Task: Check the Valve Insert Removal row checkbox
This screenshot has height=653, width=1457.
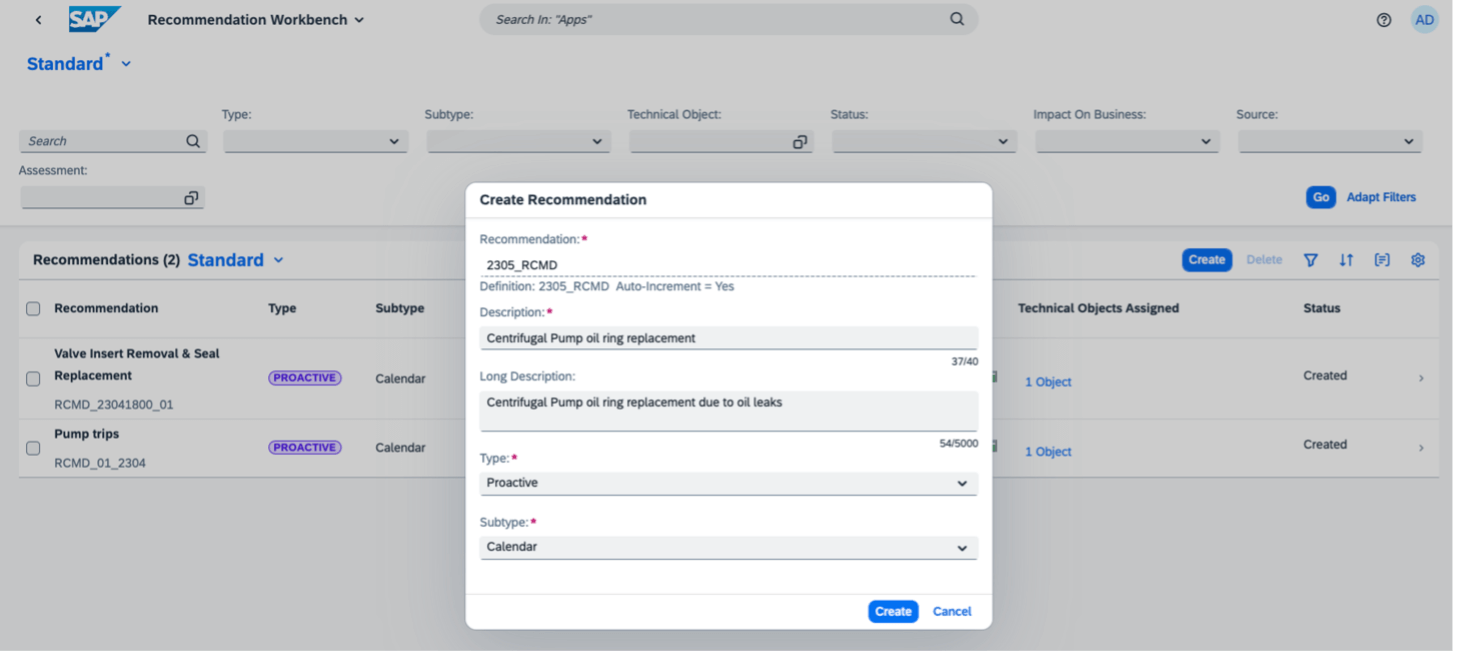Action: pyautogui.click(x=32, y=378)
